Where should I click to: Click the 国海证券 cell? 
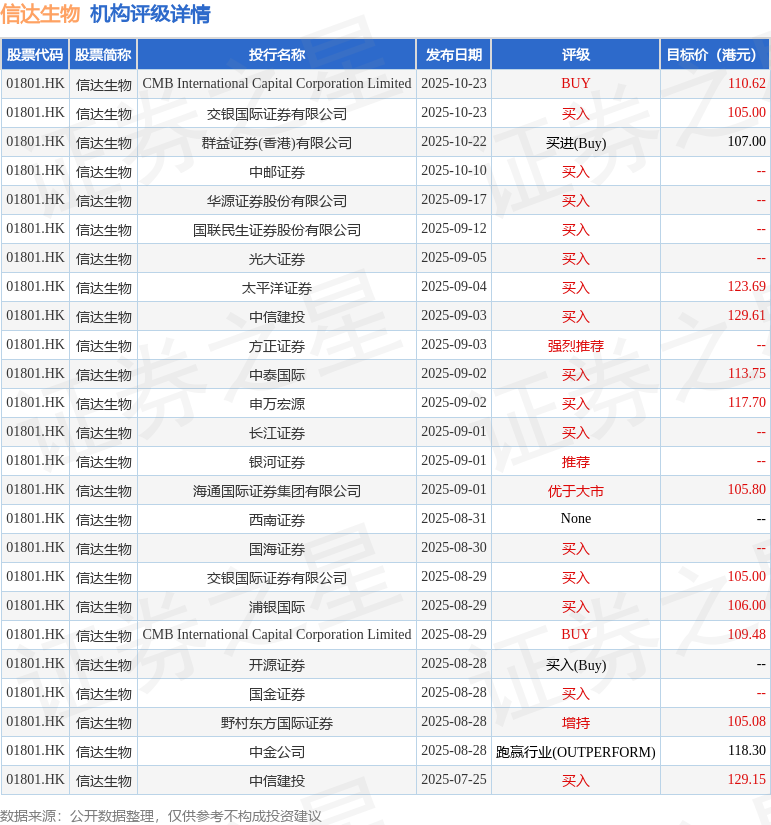(x=277, y=548)
